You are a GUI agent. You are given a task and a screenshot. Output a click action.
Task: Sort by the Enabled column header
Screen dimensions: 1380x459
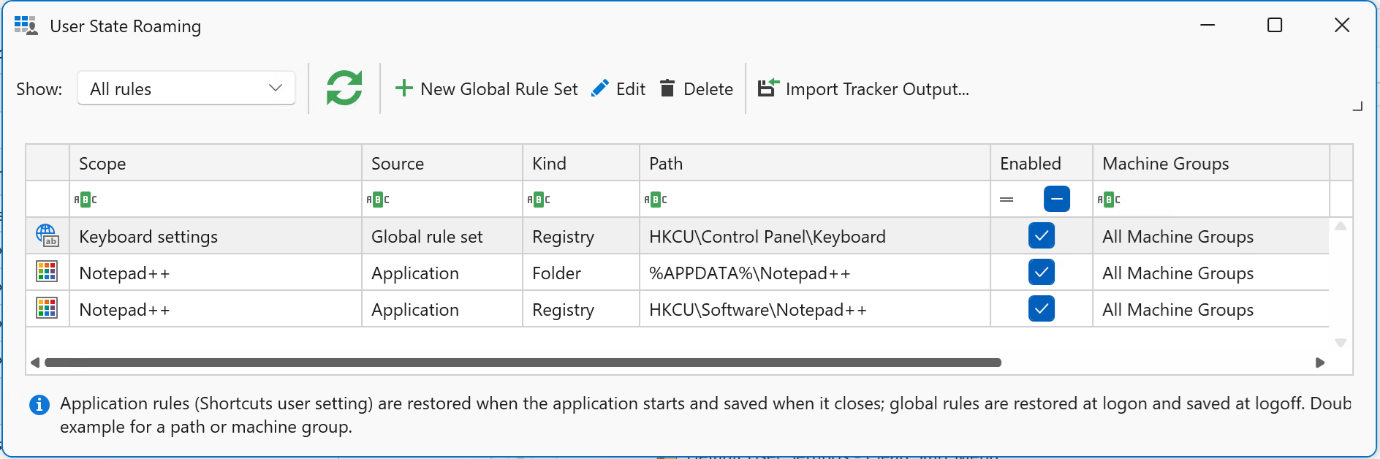(1042, 163)
